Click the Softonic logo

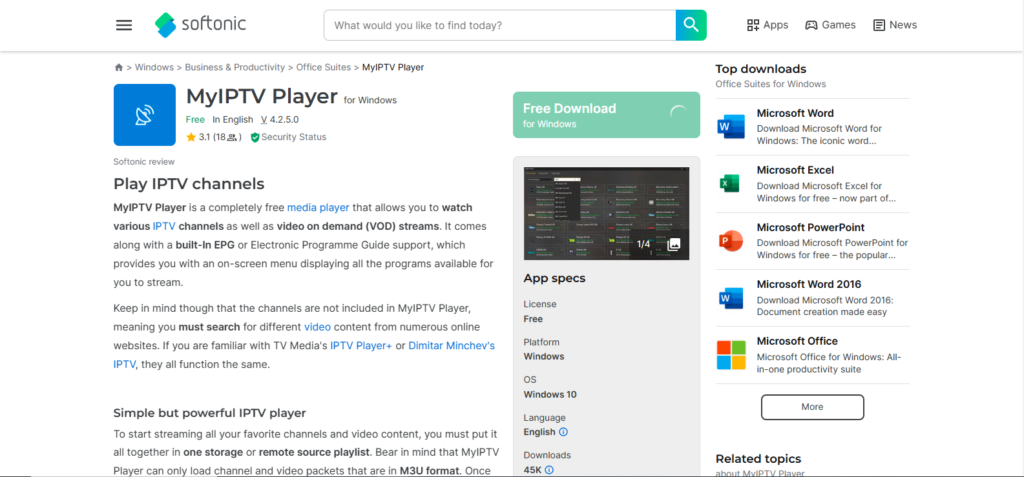[x=200, y=25]
